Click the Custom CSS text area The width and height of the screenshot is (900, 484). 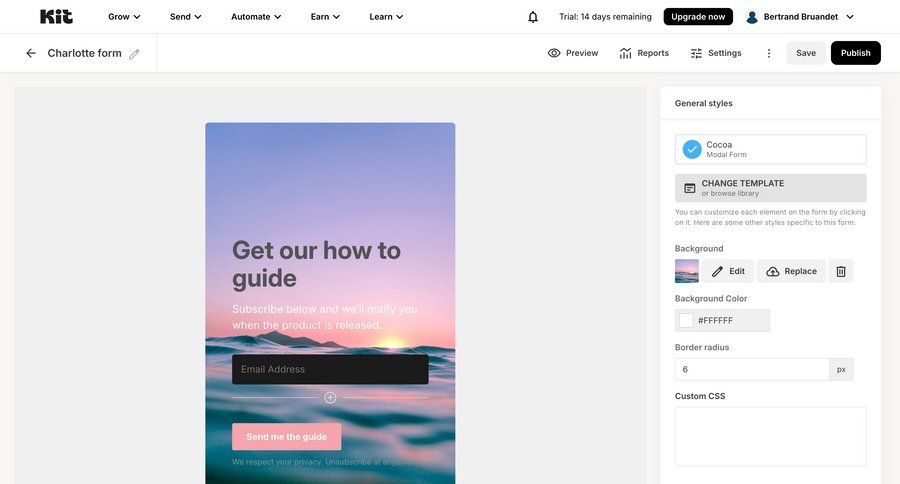pyautogui.click(x=770, y=436)
